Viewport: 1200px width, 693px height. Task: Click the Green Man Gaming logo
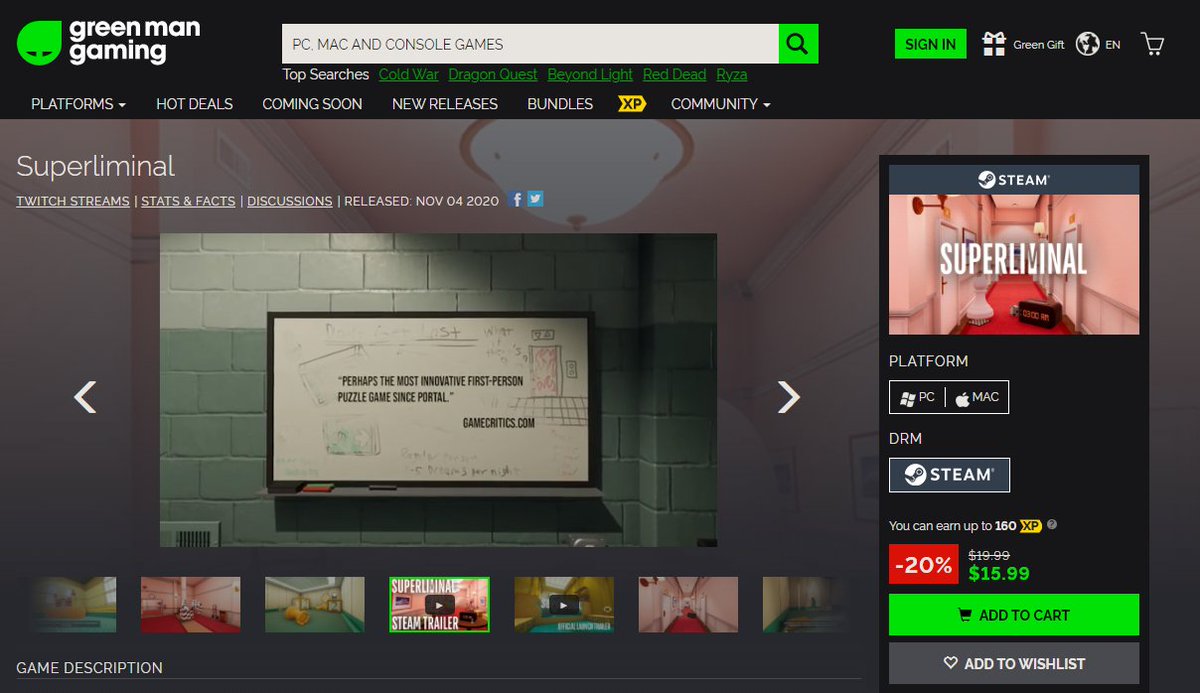pyautogui.click(x=108, y=42)
